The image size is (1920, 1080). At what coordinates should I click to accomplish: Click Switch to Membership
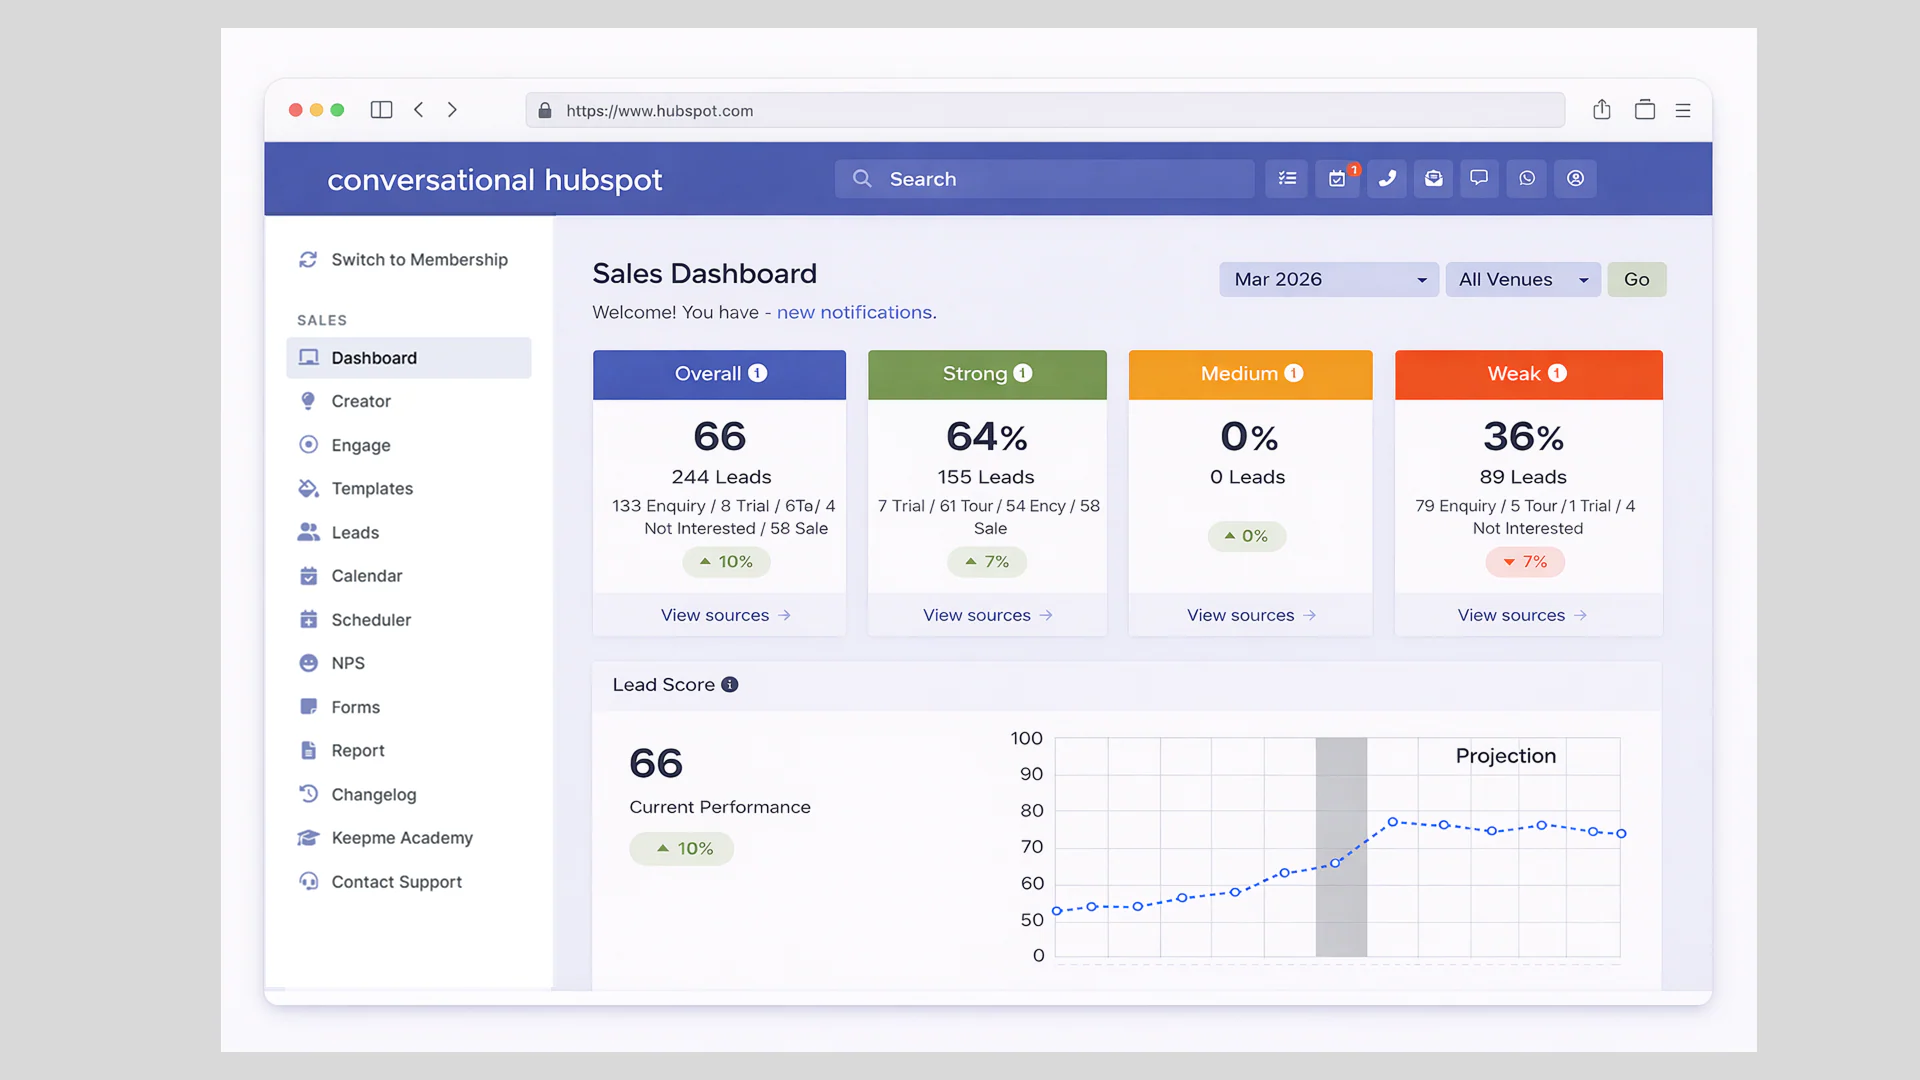(403, 260)
